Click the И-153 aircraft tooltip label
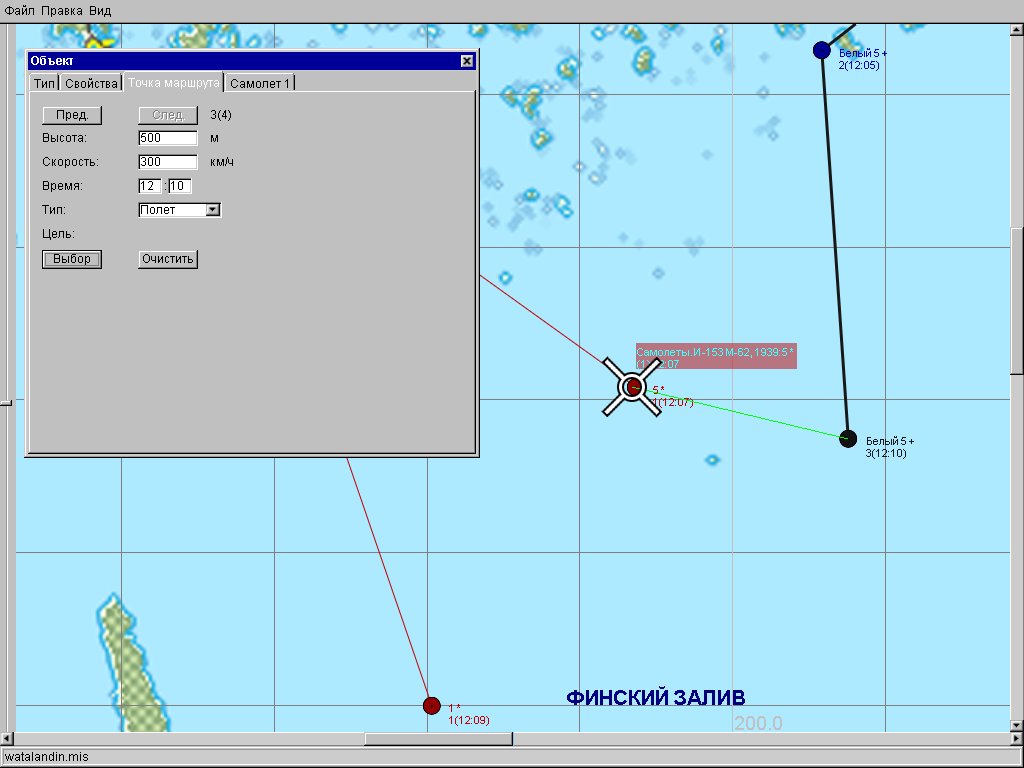Viewport: 1024px width, 768px height. (x=715, y=357)
